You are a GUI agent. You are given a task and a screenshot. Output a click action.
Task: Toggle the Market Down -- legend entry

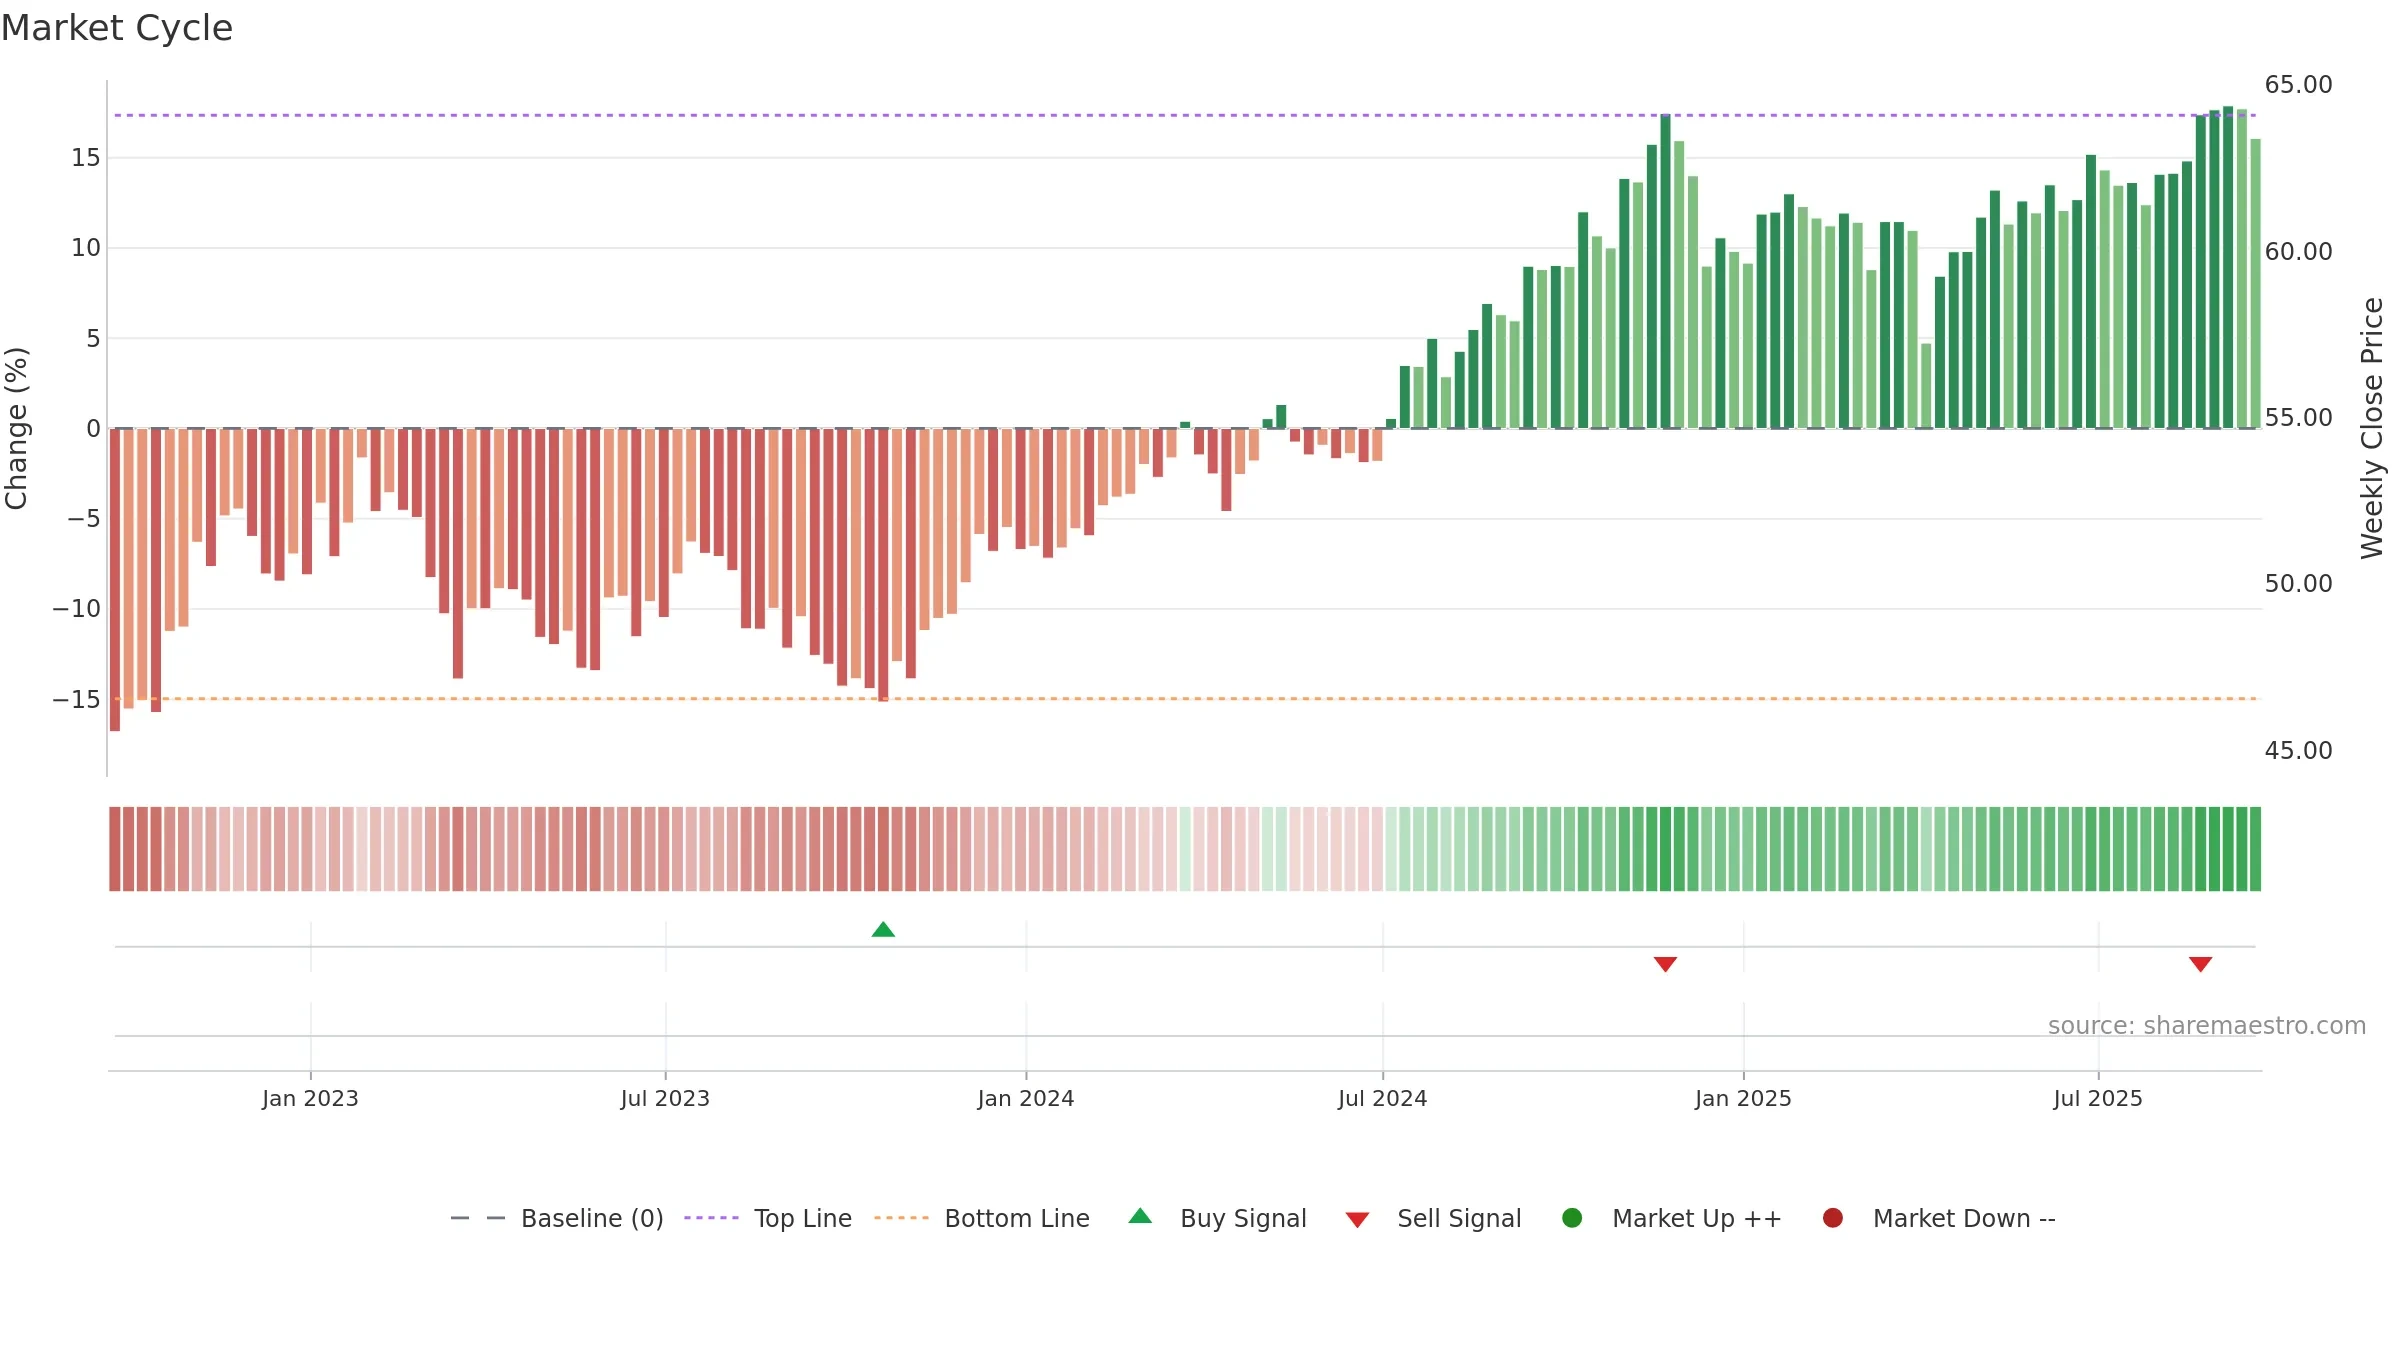coord(1939,1218)
